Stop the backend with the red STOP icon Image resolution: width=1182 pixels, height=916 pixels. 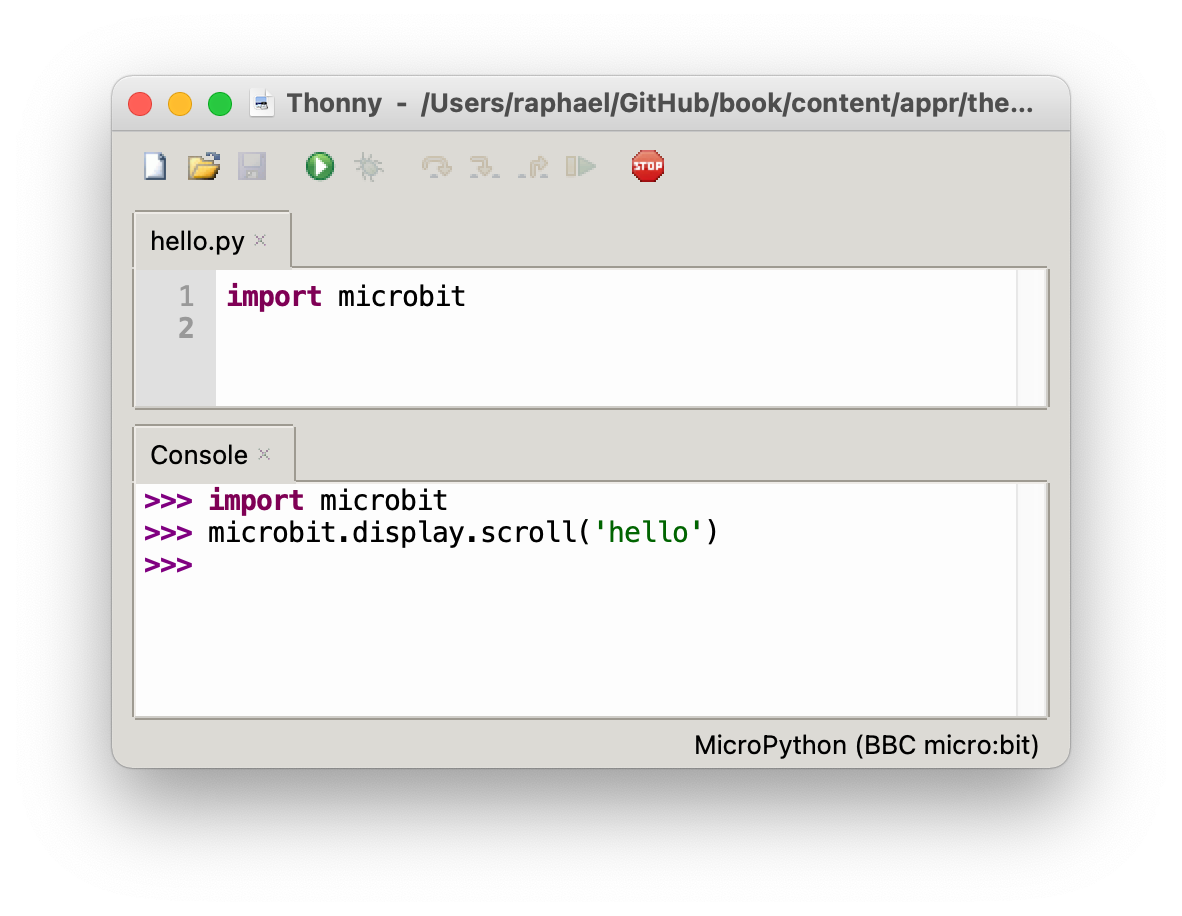[x=648, y=166]
